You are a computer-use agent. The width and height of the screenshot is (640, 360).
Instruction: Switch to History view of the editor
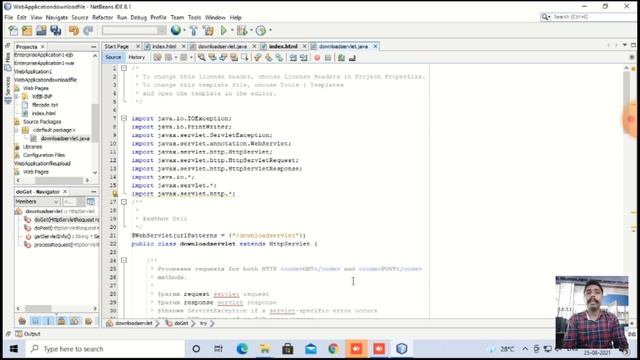pyautogui.click(x=136, y=58)
